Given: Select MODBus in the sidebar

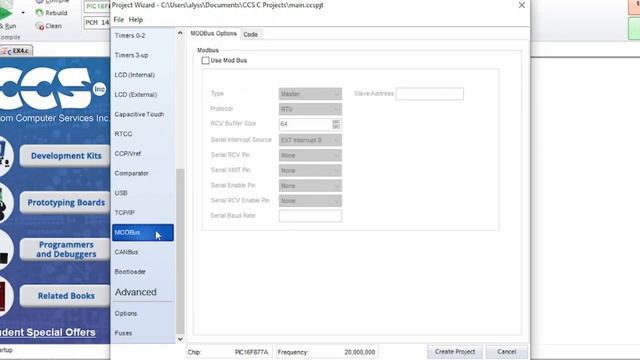Looking at the screenshot, I should point(143,232).
